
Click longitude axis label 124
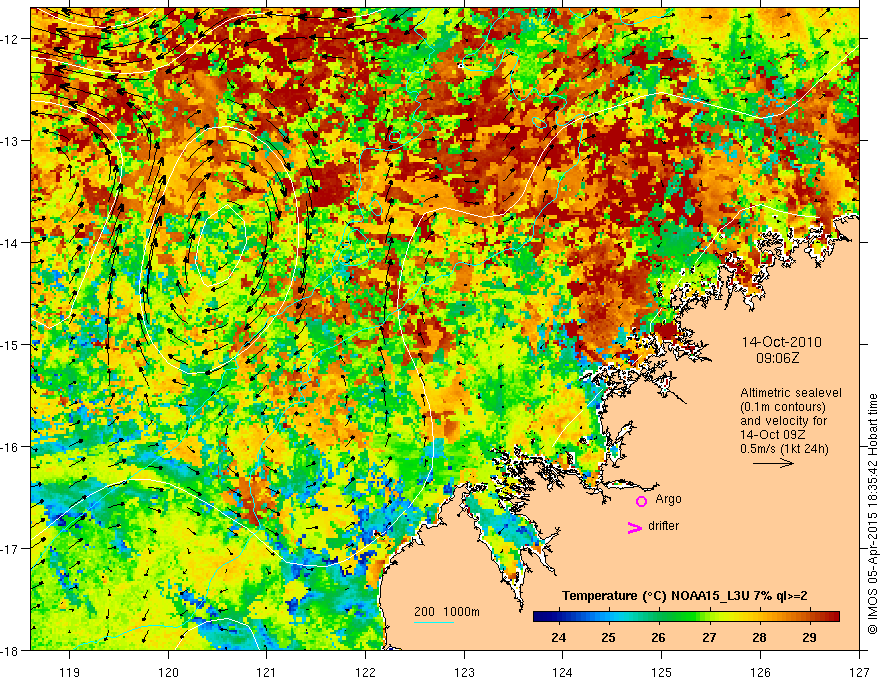tap(563, 672)
